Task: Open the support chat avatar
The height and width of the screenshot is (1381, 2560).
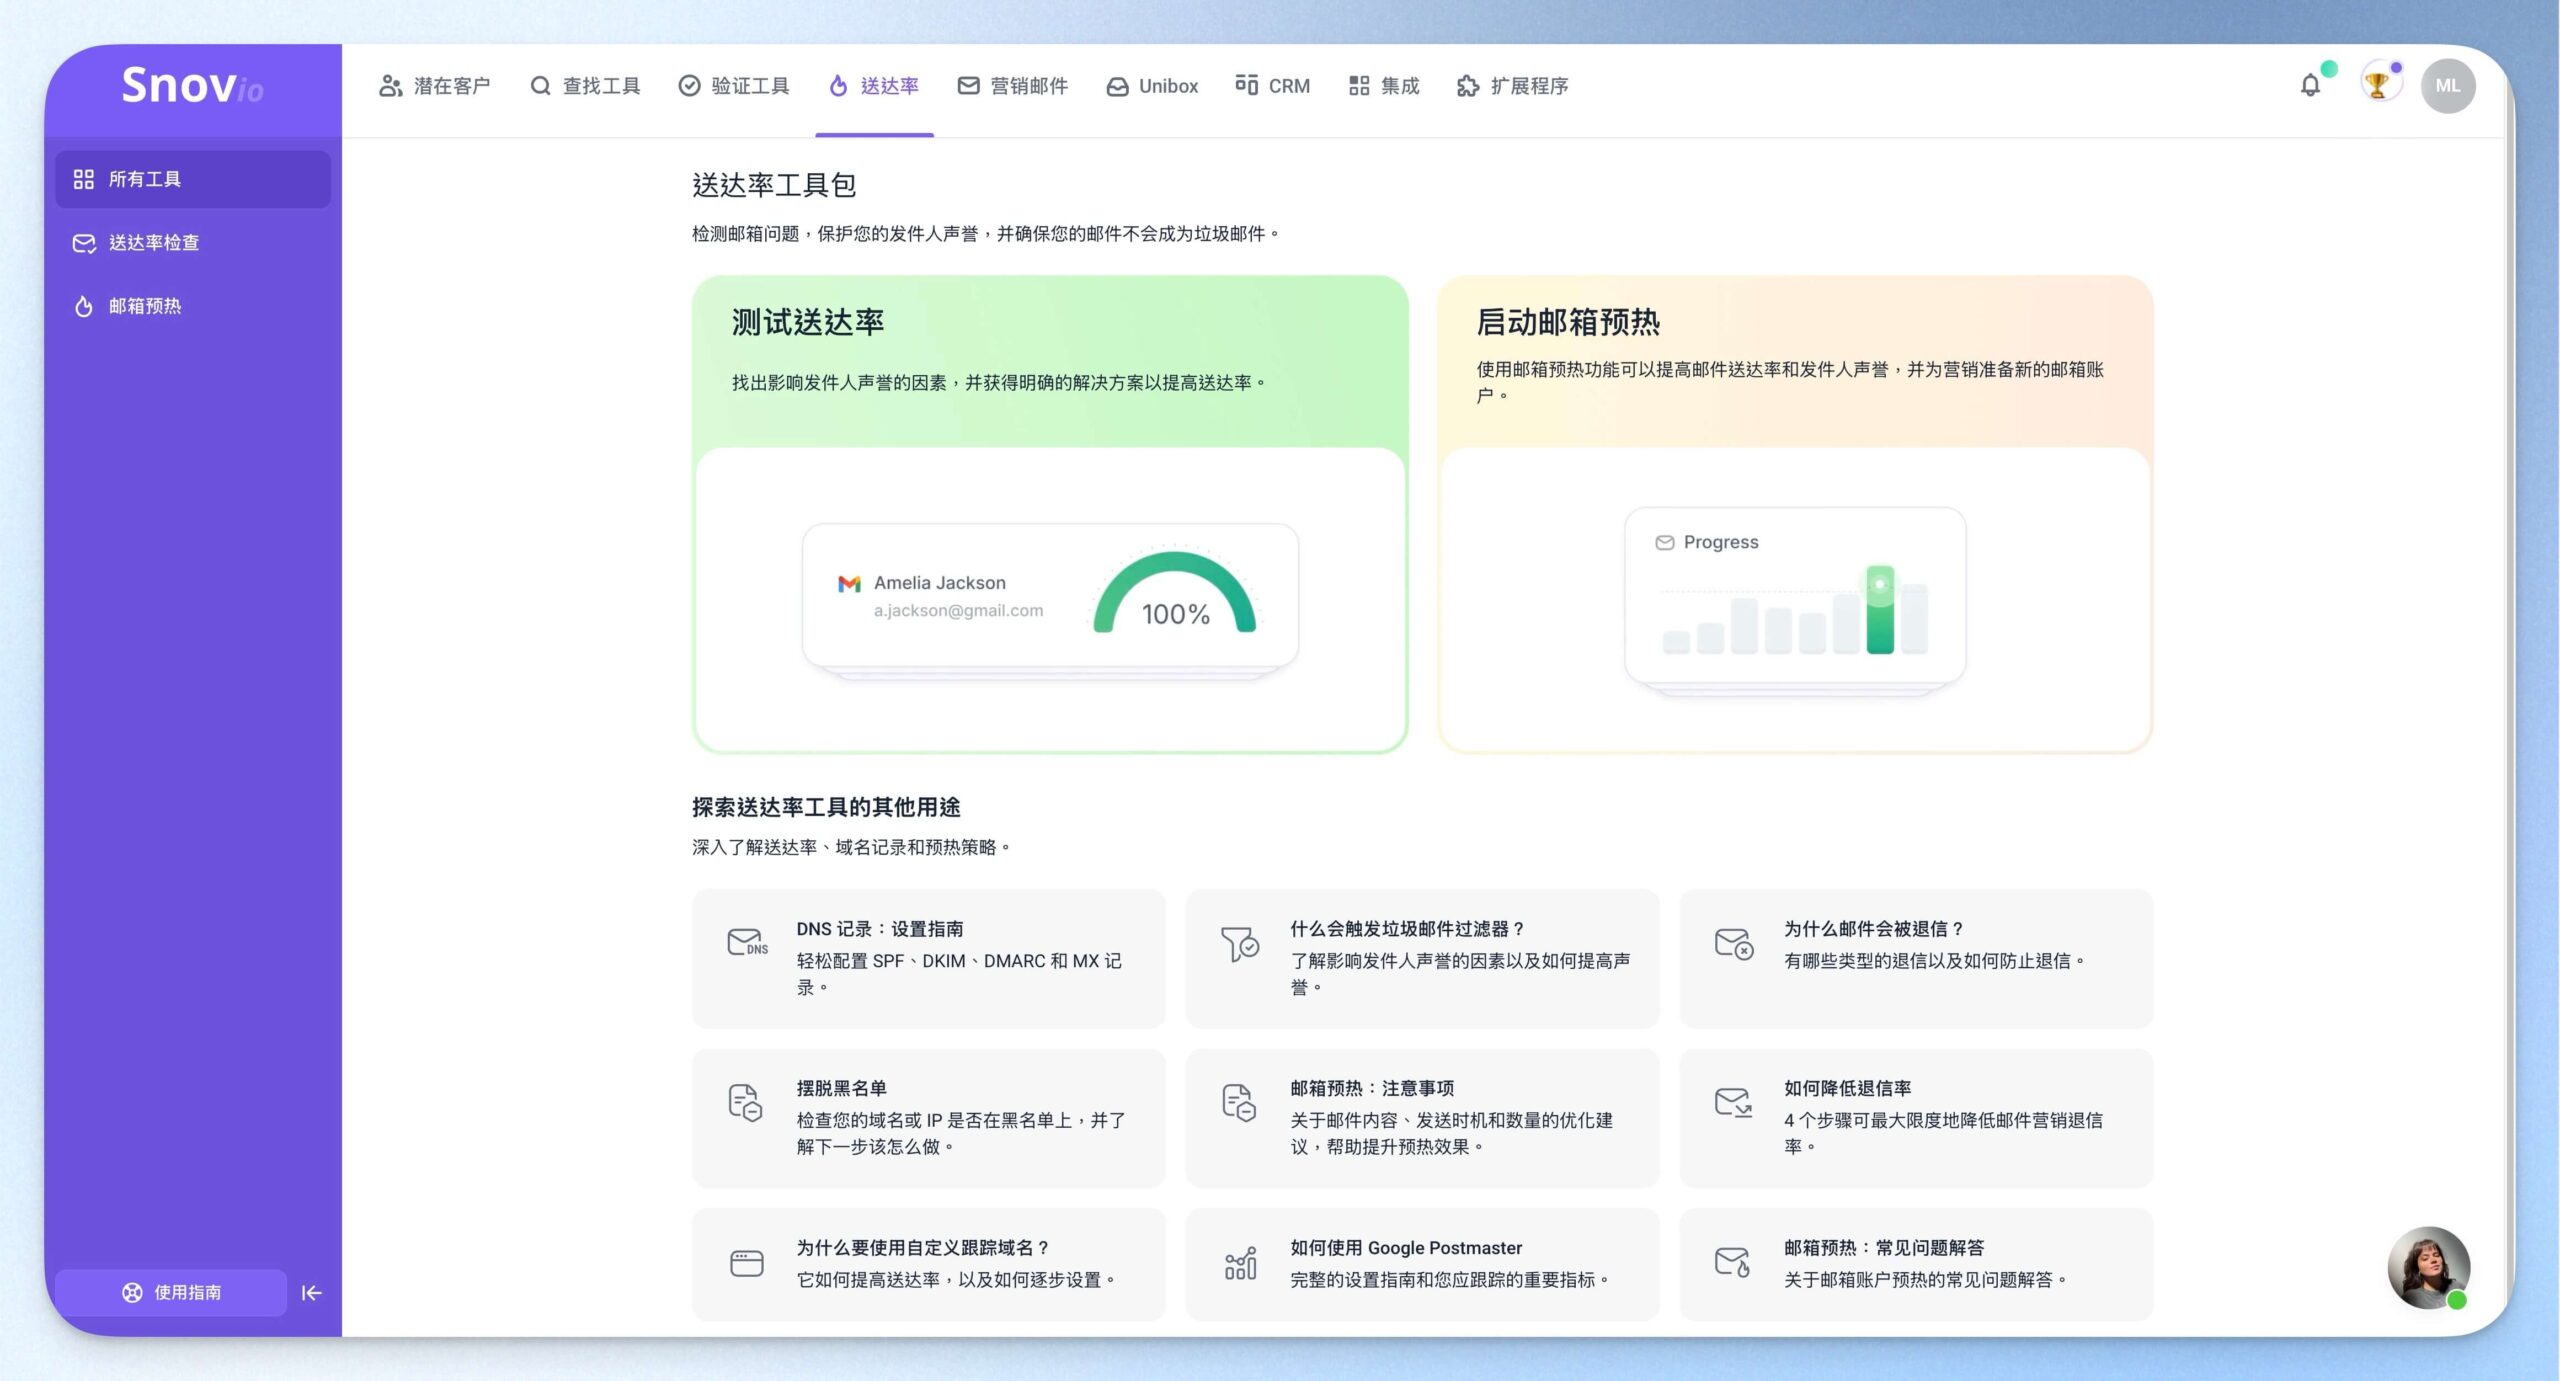Action: [x=2429, y=1267]
